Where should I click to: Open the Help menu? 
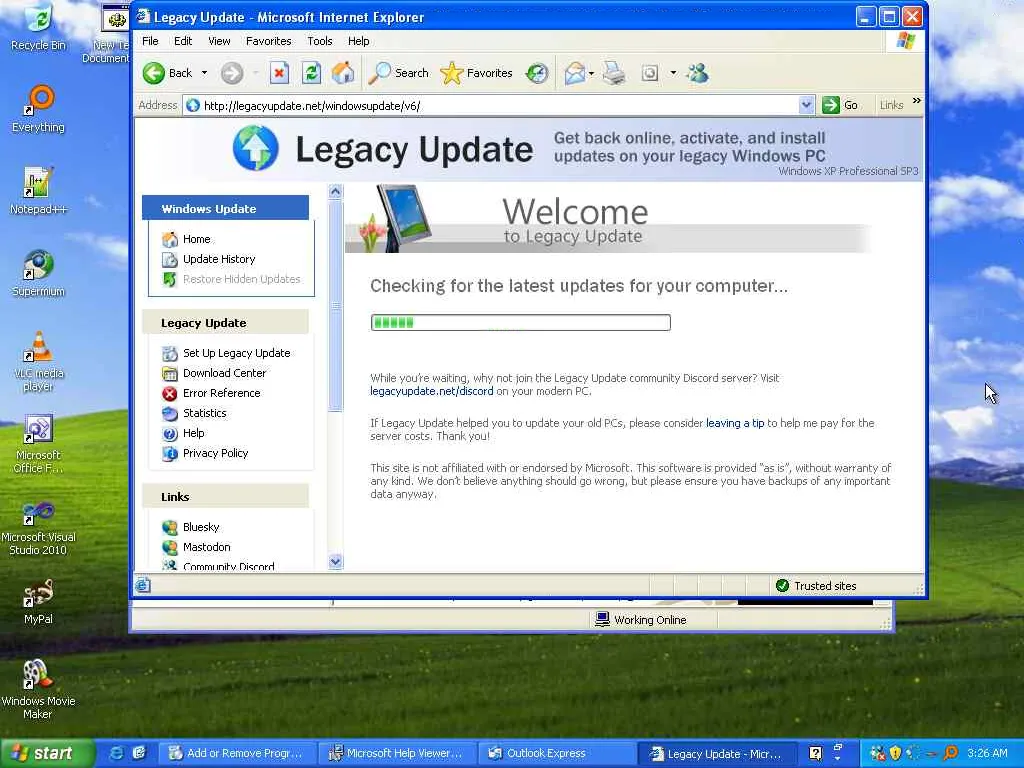pyautogui.click(x=359, y=41)
